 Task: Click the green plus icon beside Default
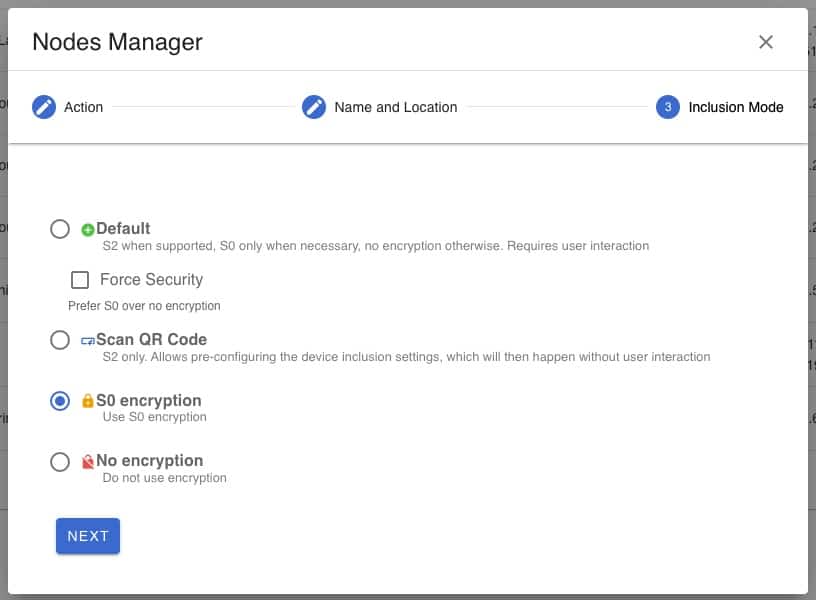coord(87,229)
